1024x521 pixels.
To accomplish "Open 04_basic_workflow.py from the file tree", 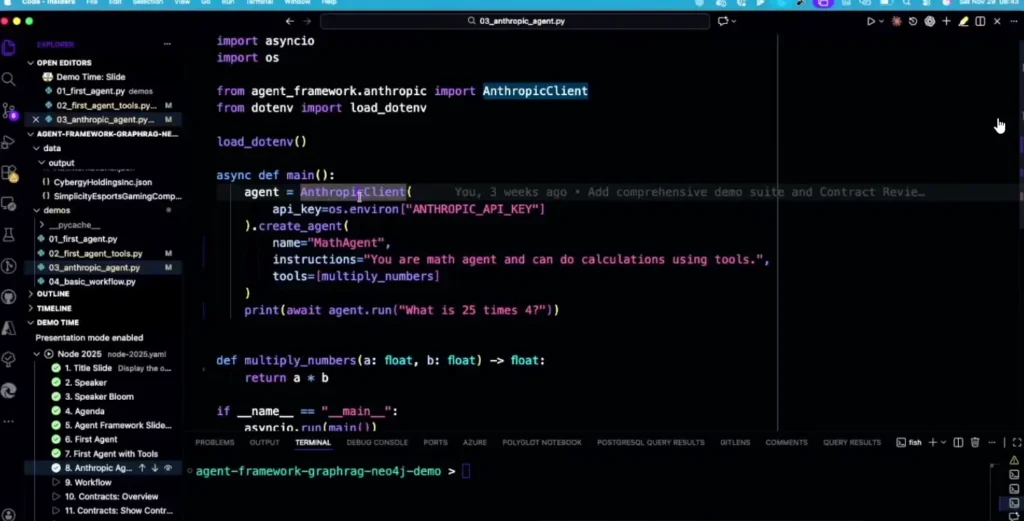I will pyautogui.click(x=92, y=282).
